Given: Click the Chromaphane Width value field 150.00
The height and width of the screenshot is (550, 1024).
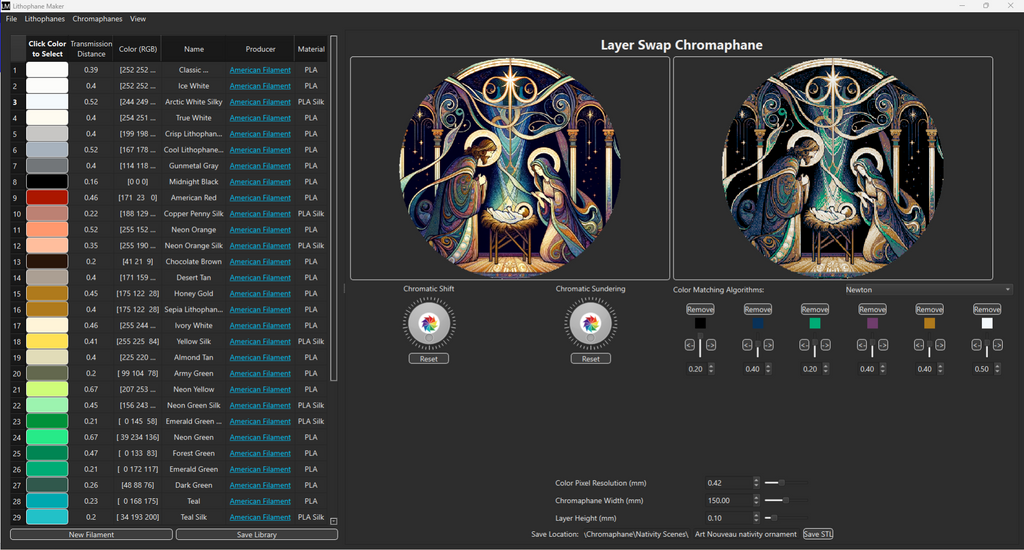Looking at the screenshot, I should point(728,500).
